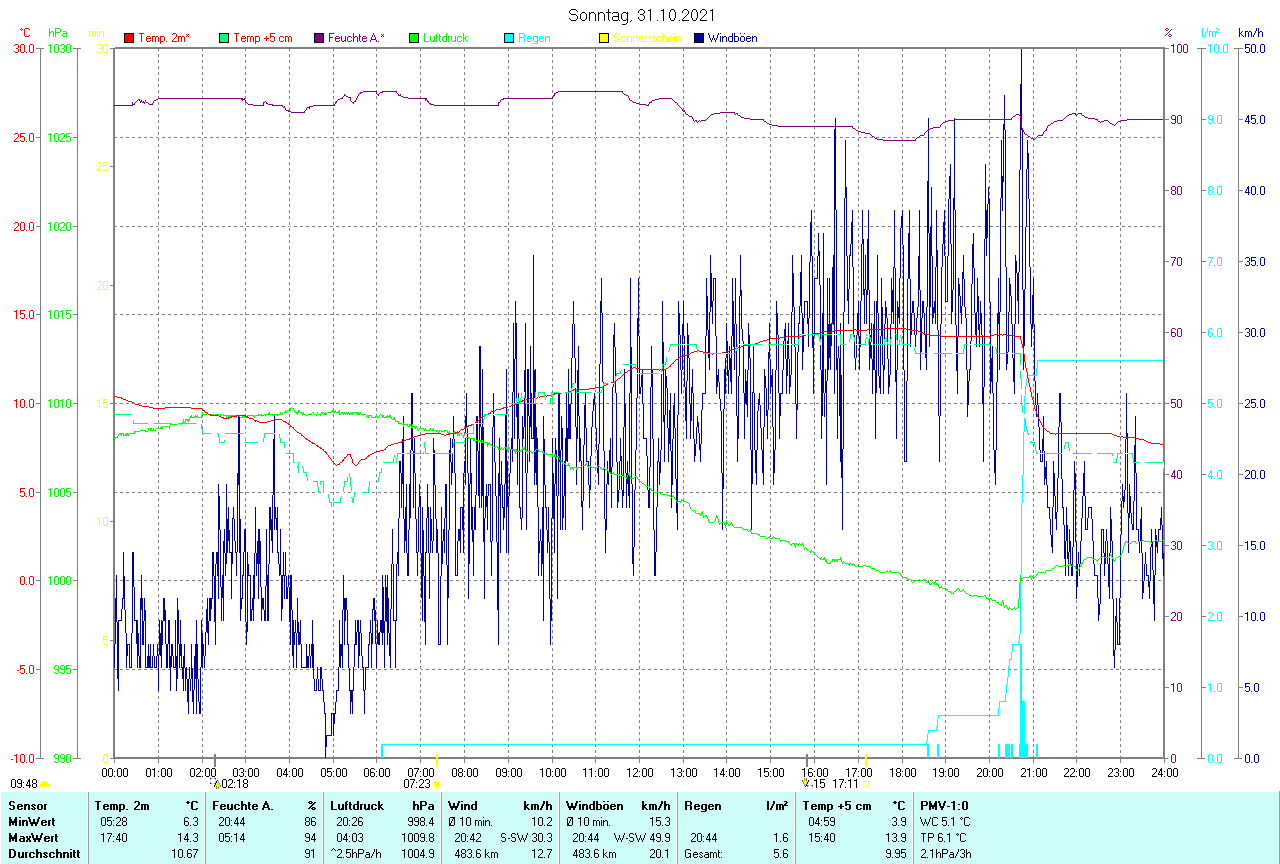The image size is (1280, 864).
Task: Click the yellow Sonnenschein legend swatch
Action: [604, 38]
